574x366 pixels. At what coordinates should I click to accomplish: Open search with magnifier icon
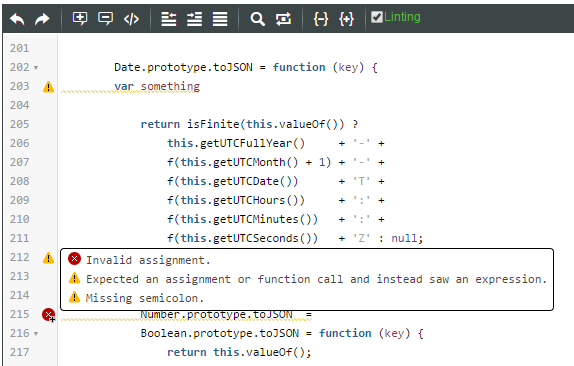click(257, 19)
